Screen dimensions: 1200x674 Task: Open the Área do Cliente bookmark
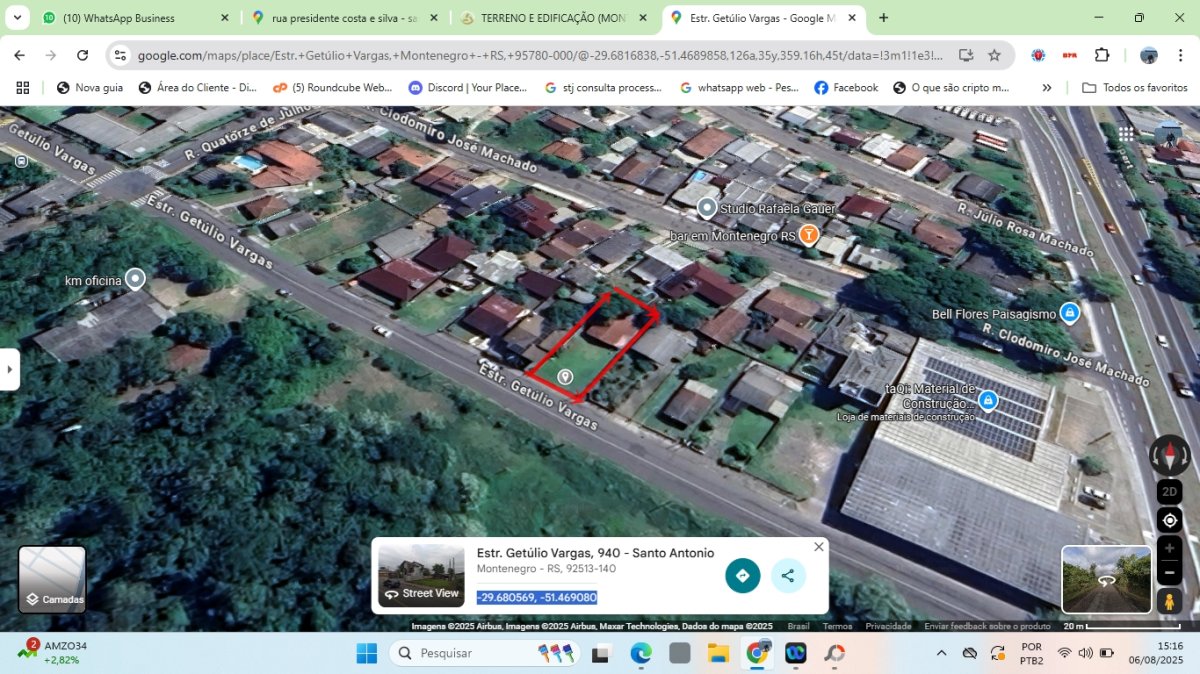point(197,88)
